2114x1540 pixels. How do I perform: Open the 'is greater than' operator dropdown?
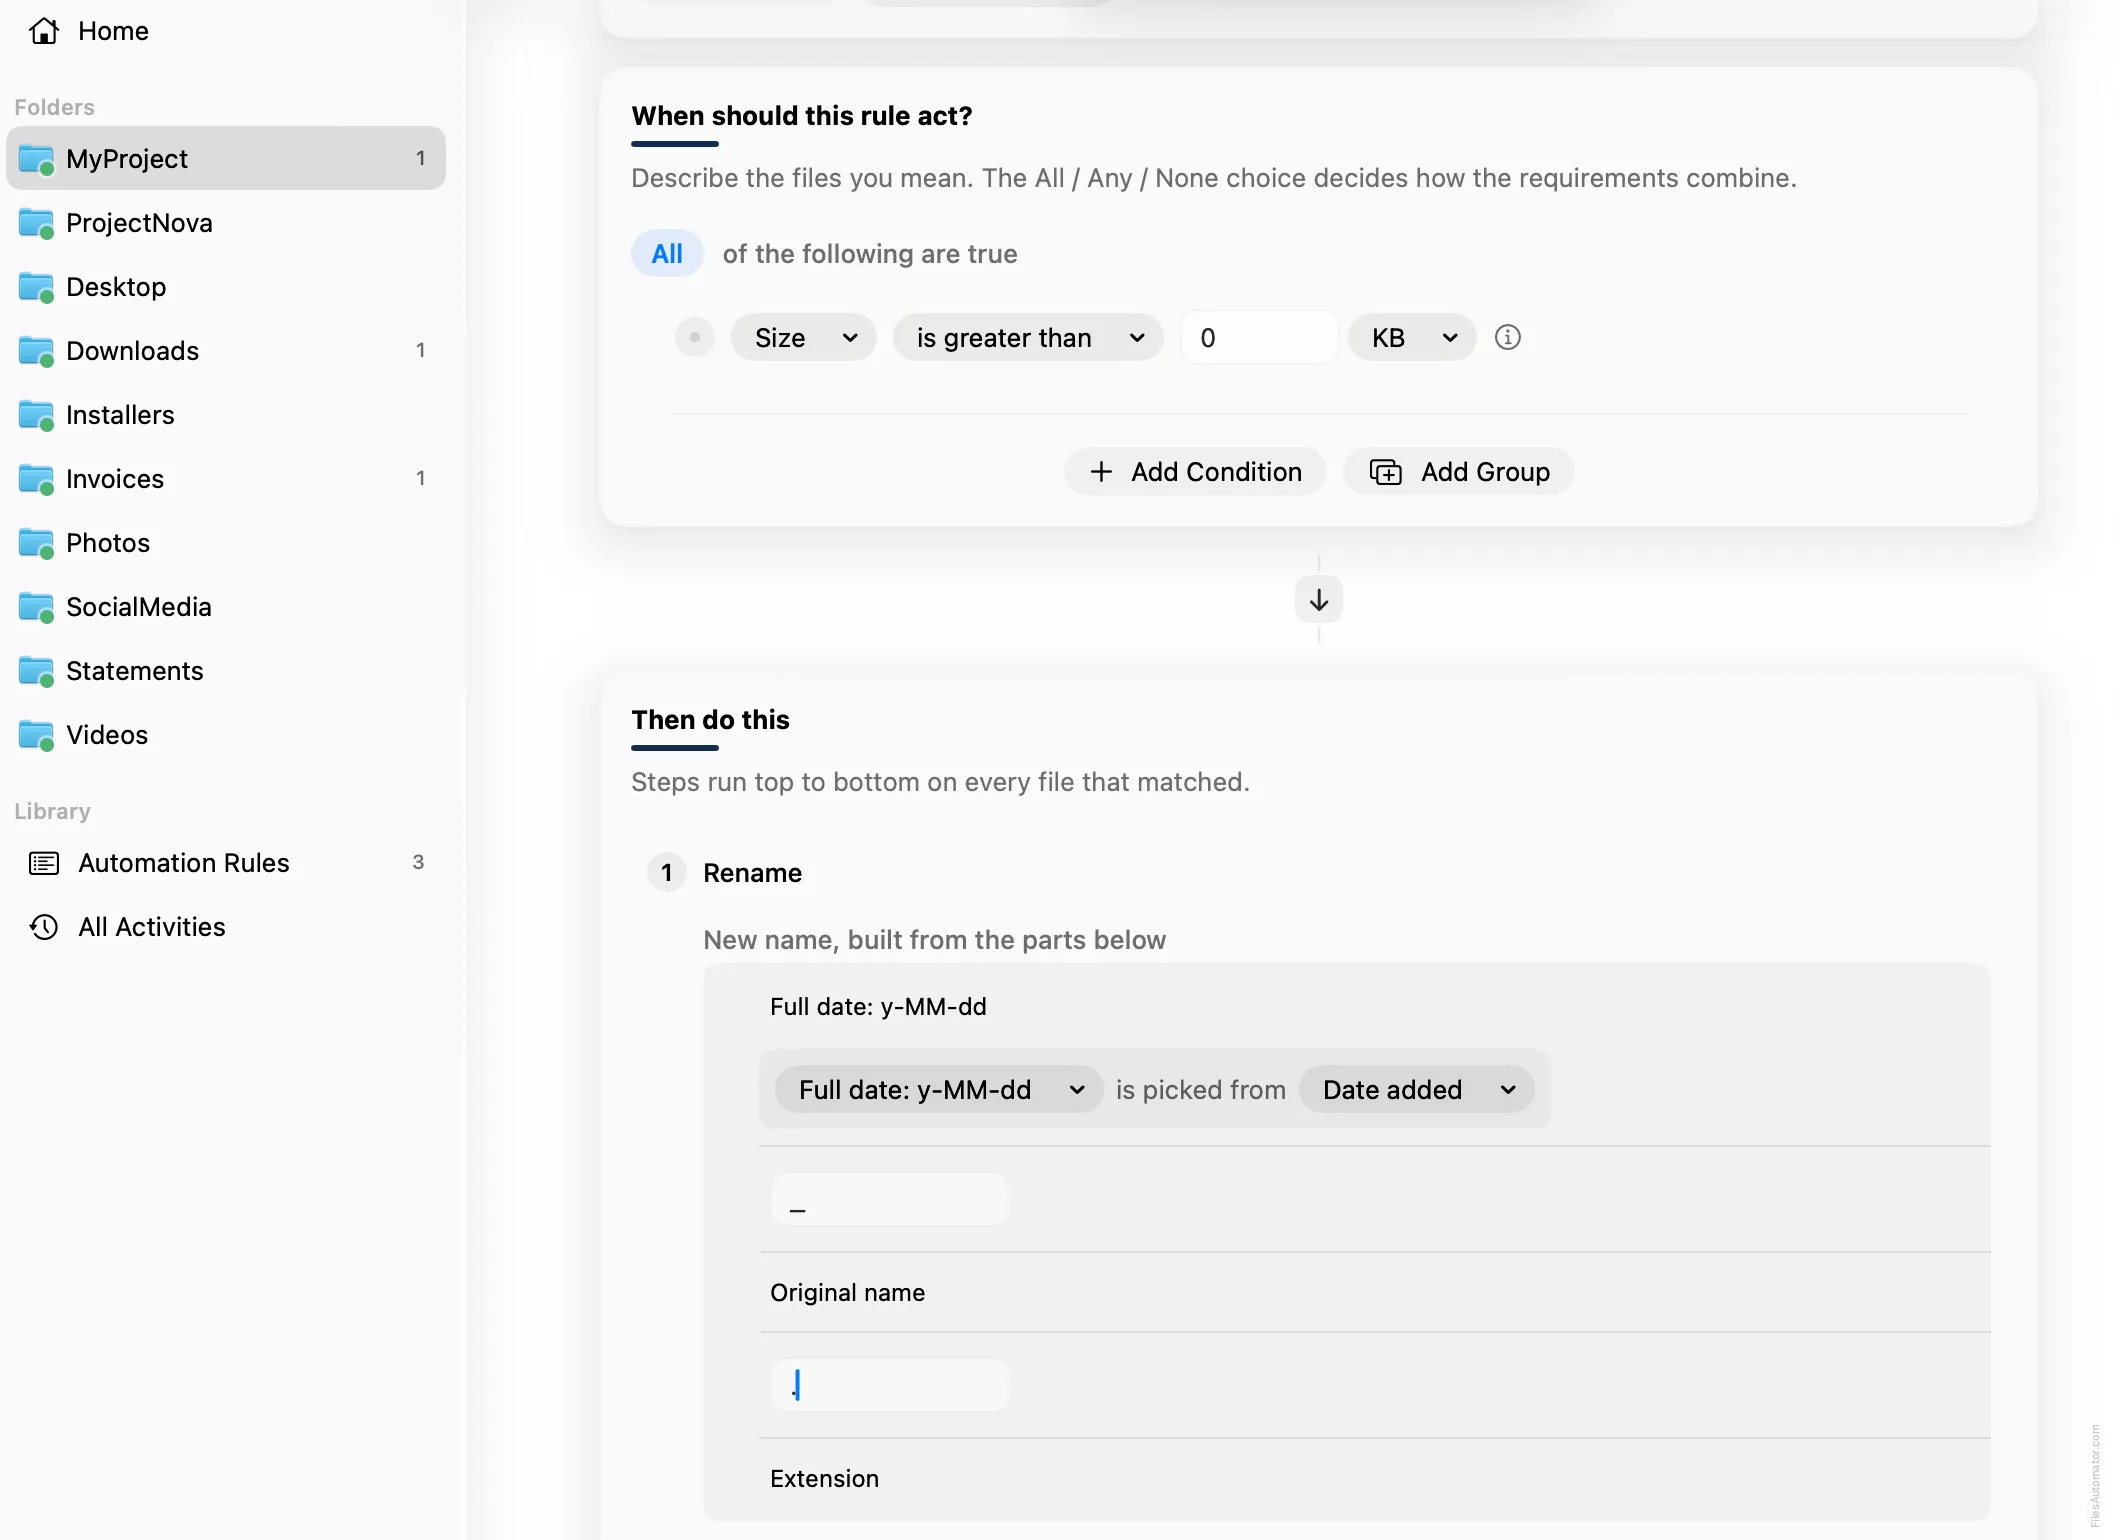1028,338
